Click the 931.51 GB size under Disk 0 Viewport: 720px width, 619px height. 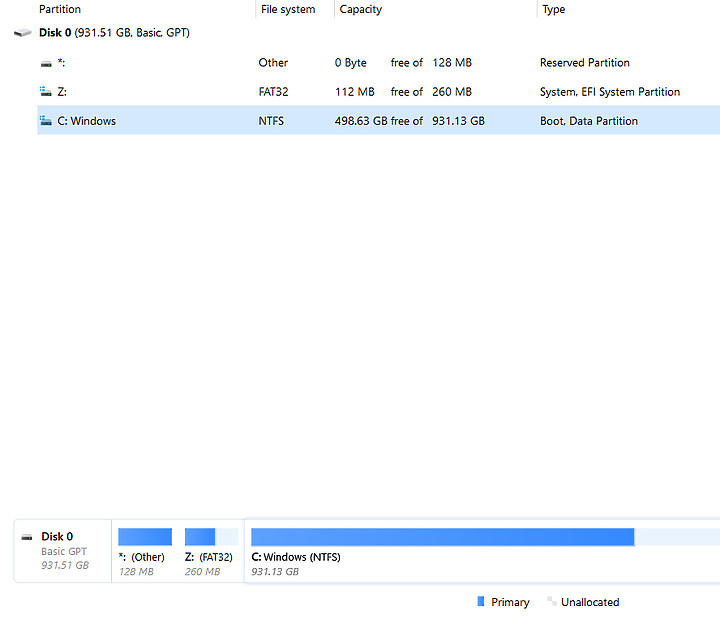pyautogui.click(x=65, y=565)
